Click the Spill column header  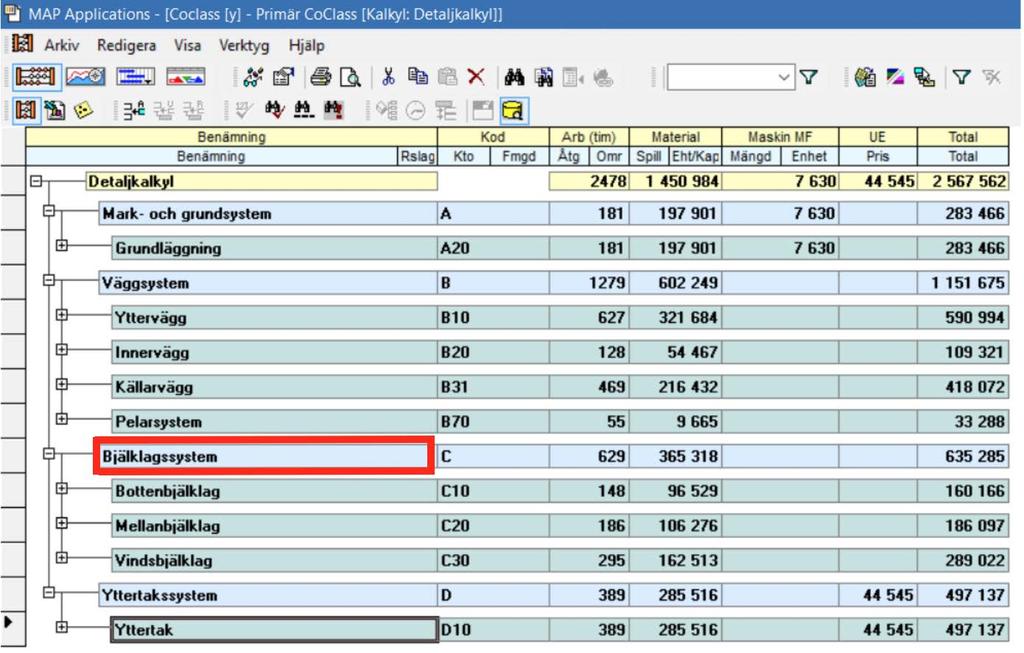click(648, 157)
